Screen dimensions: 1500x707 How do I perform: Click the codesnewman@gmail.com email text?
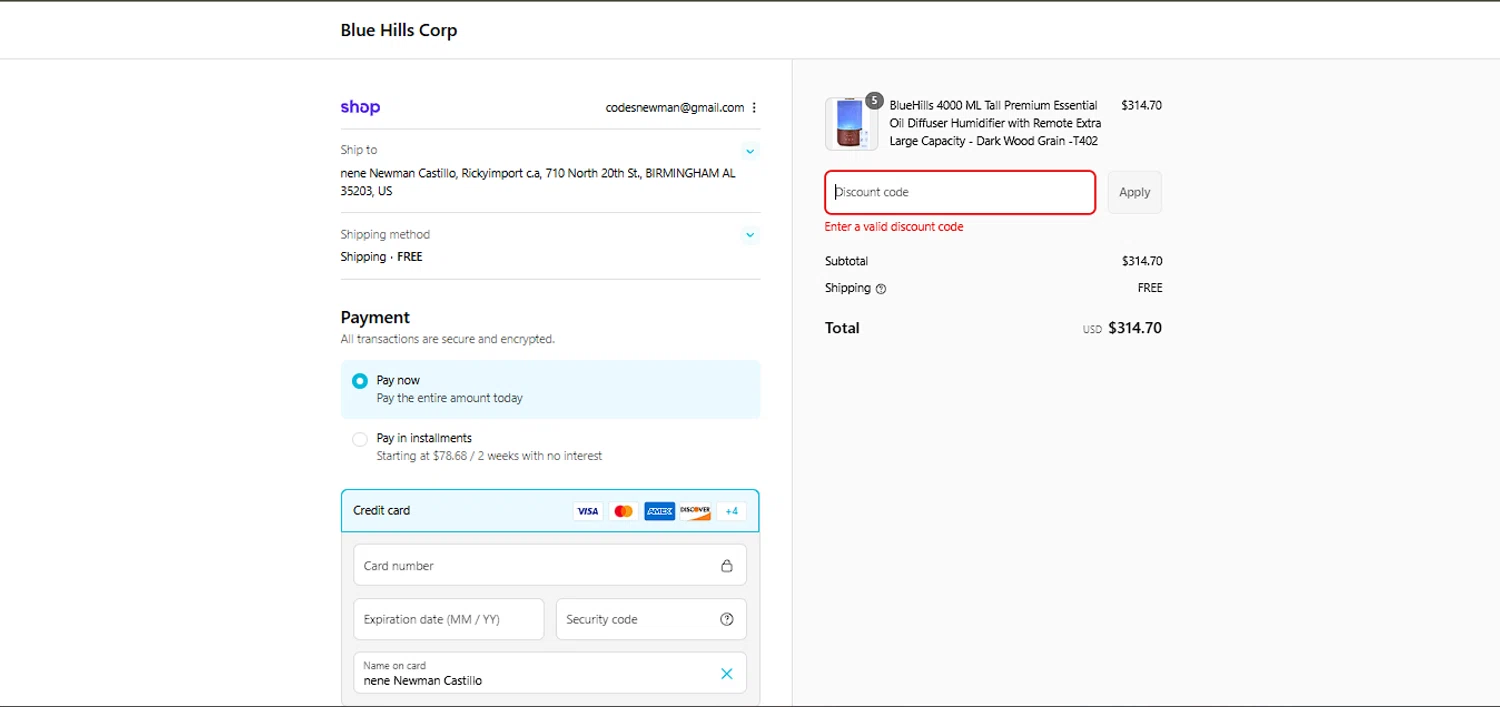tap(675, 107)
